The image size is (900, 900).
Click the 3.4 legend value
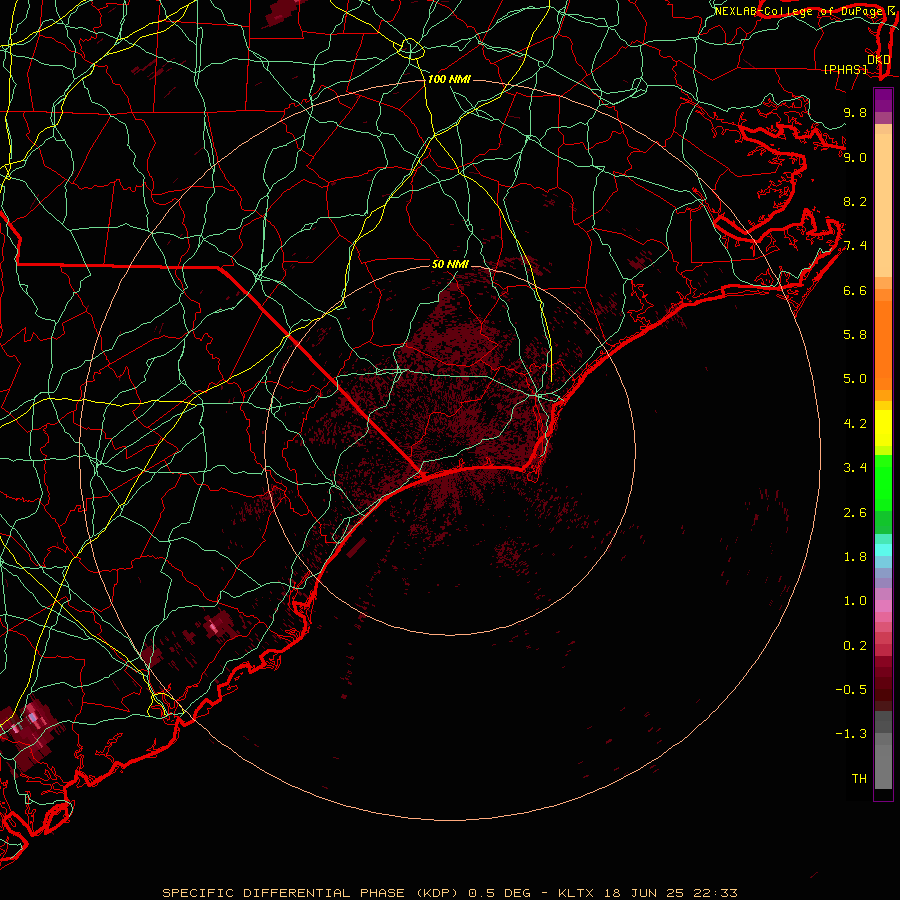tap(855, 468)
